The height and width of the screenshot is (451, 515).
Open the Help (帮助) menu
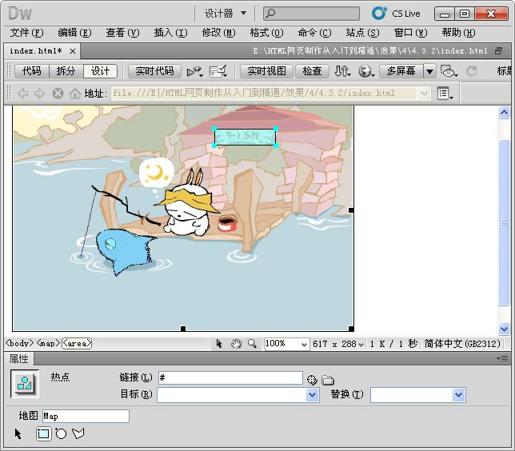pyautogui.click(x=458, y=33)
